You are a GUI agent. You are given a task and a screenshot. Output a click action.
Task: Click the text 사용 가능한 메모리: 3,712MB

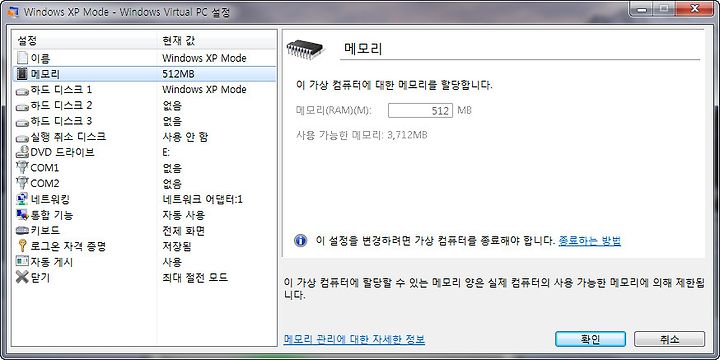click(362, 135)
